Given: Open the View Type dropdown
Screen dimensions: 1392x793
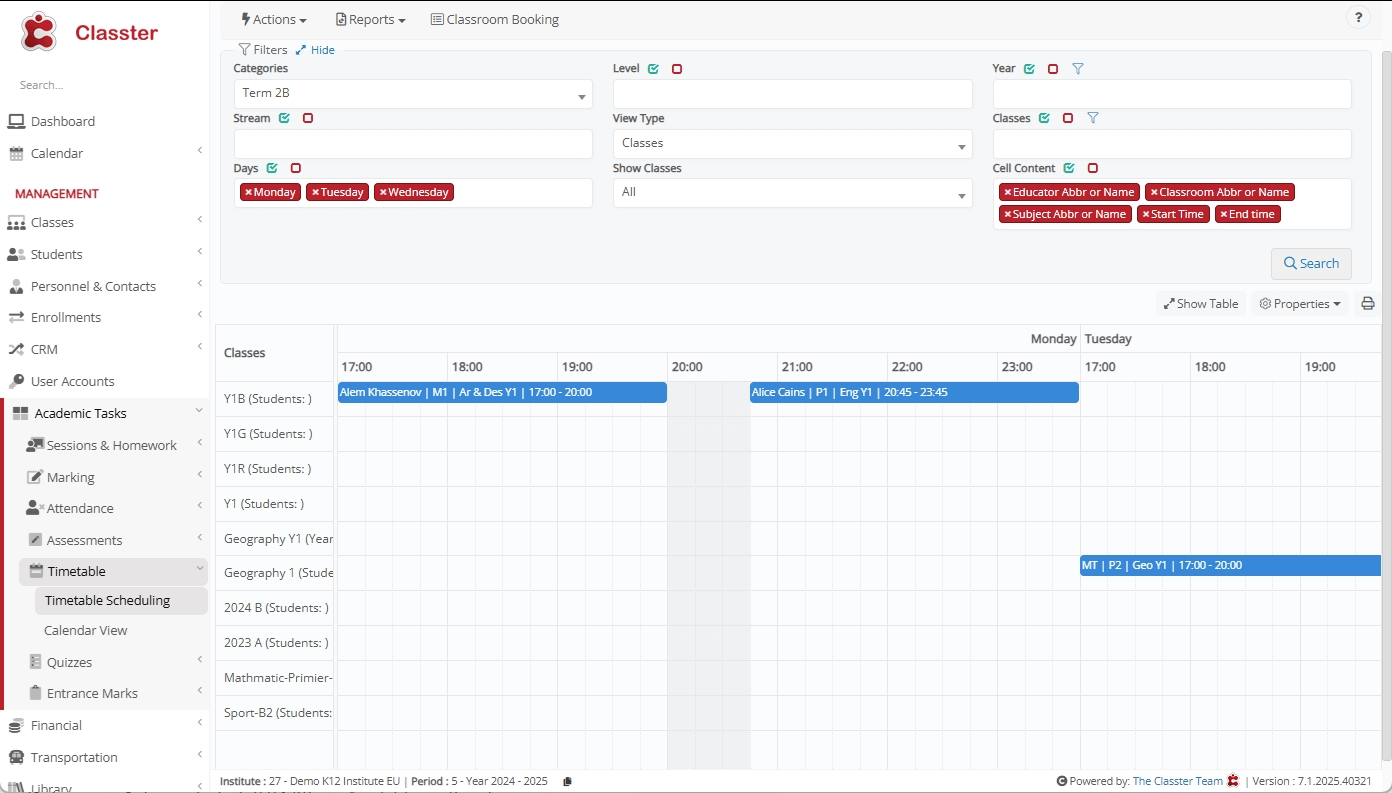Looking at the screenshot, I should (x=792, y=143).
